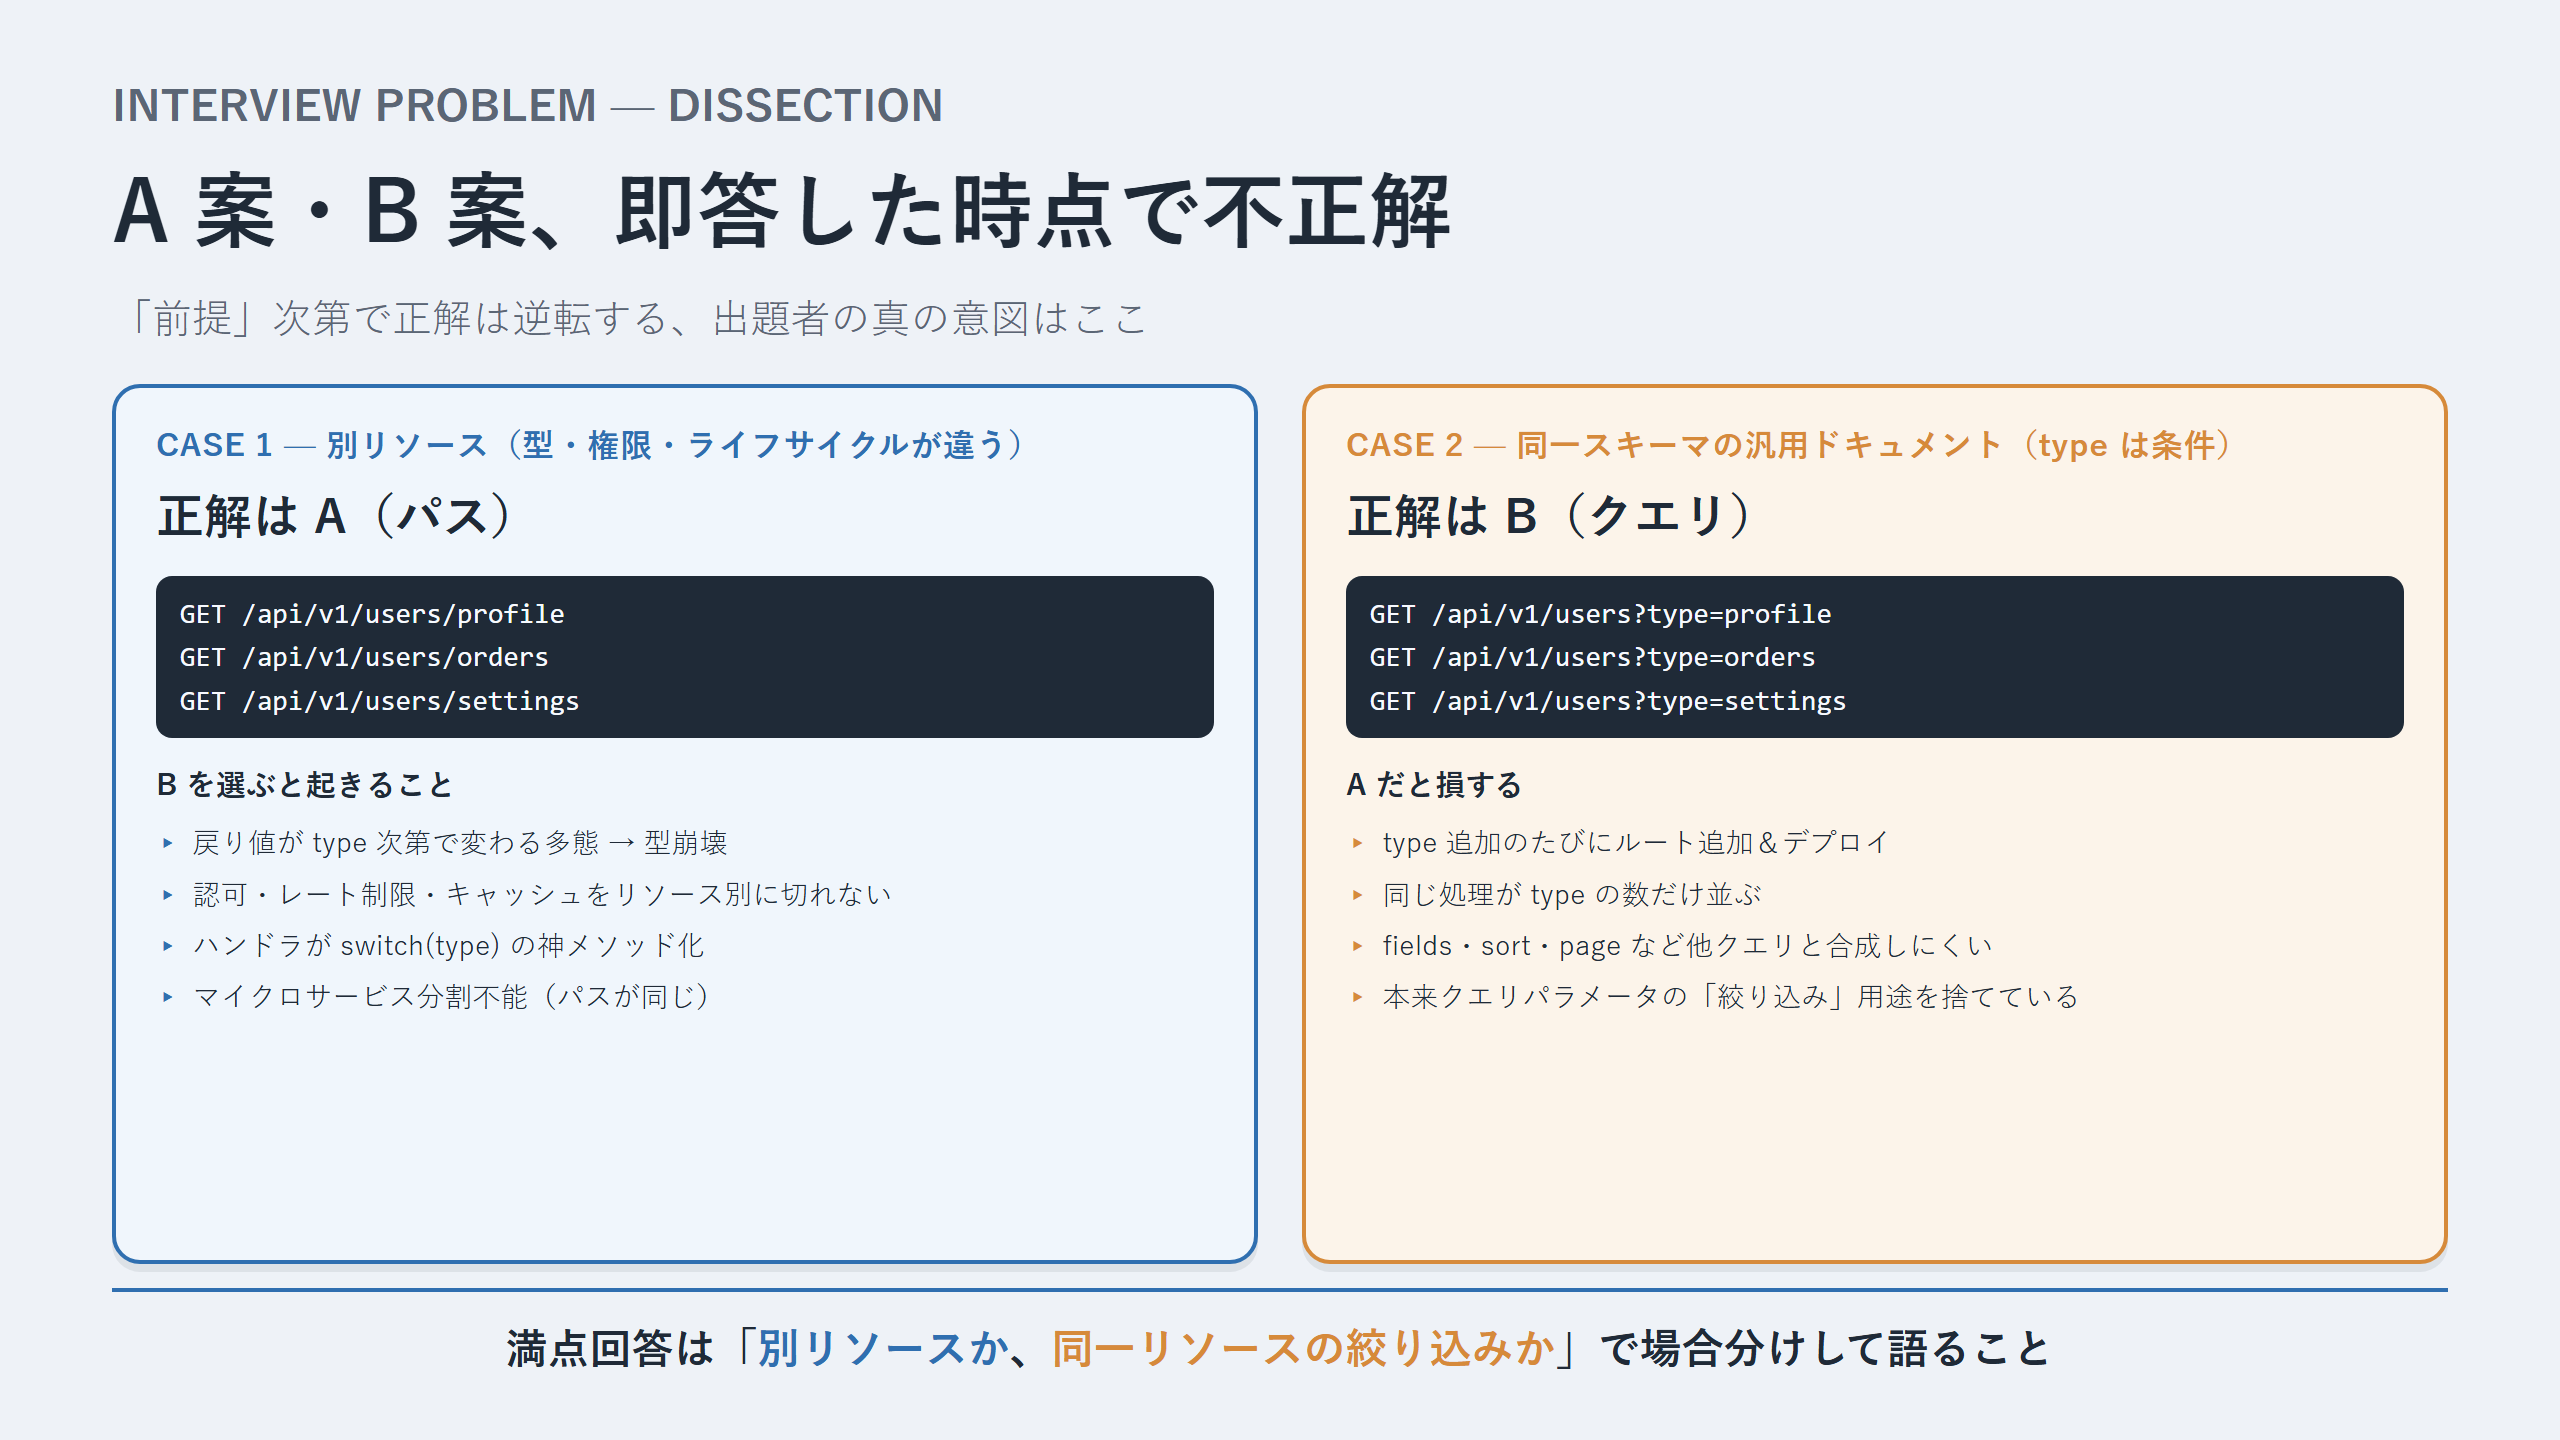The height and width of the screenshot is (1440, 2560).
Task: Click the heading '正解は A（パス）'
Action: tap(335, 516)
